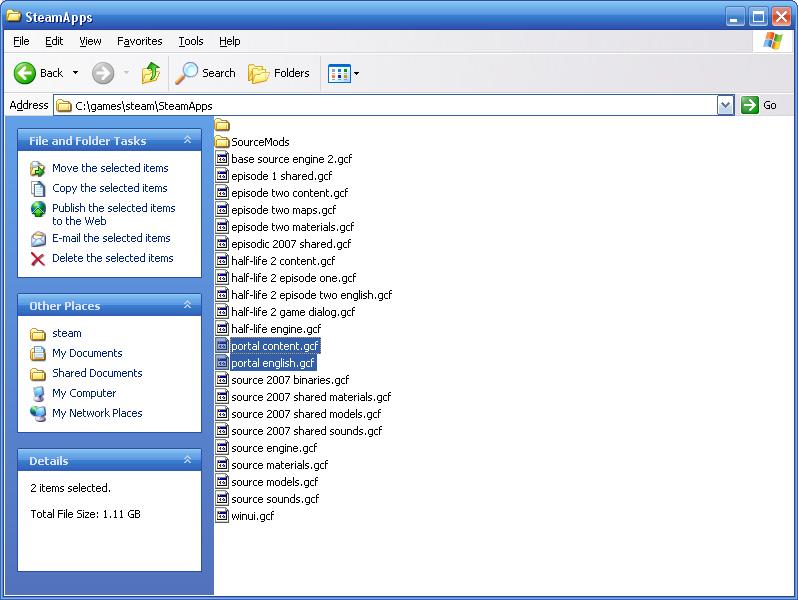Click the highlighted portal english.gcf icon
Image resolution: width=798 pixels, height=600 pixels.
point(222,362)
